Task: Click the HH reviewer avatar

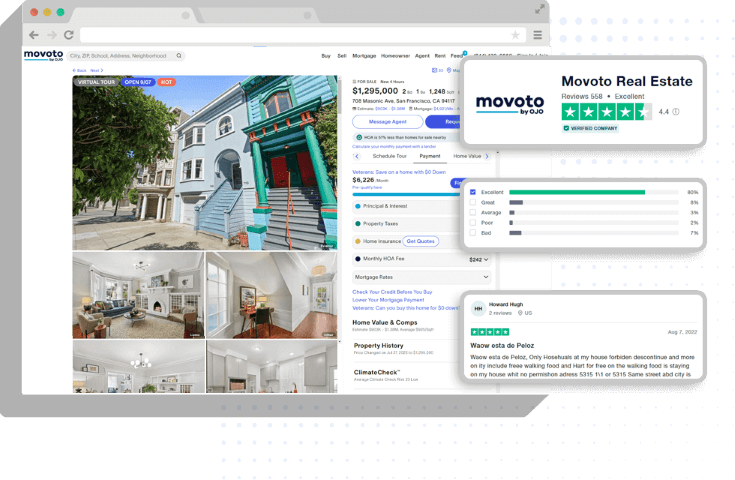Action: pos(478,308)
